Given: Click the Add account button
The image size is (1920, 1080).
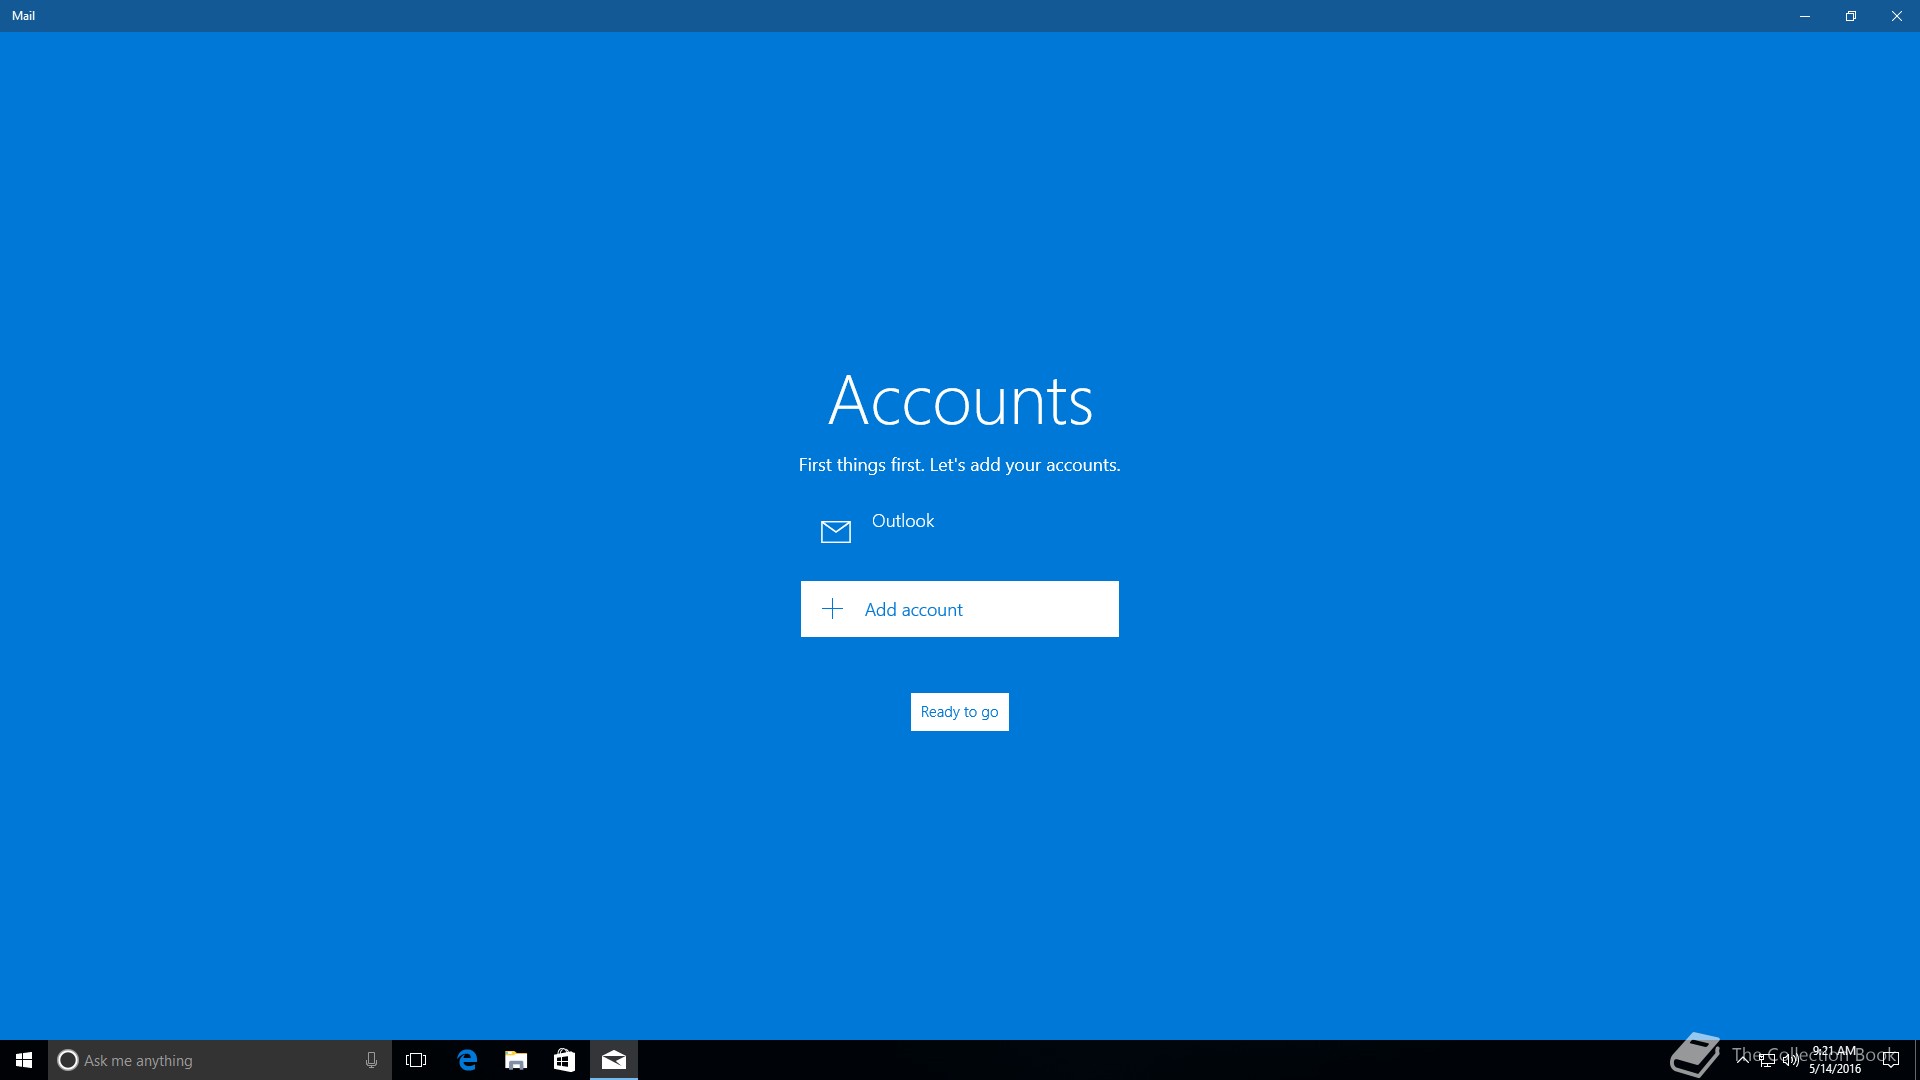Looking at the screenshot, I should (959, 609).
